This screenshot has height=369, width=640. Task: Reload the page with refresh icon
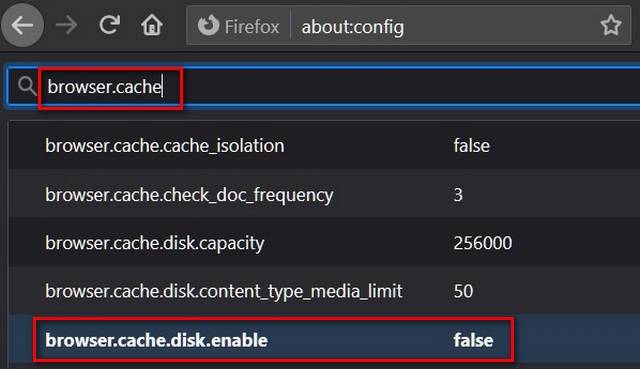click(x=110, y=25)
